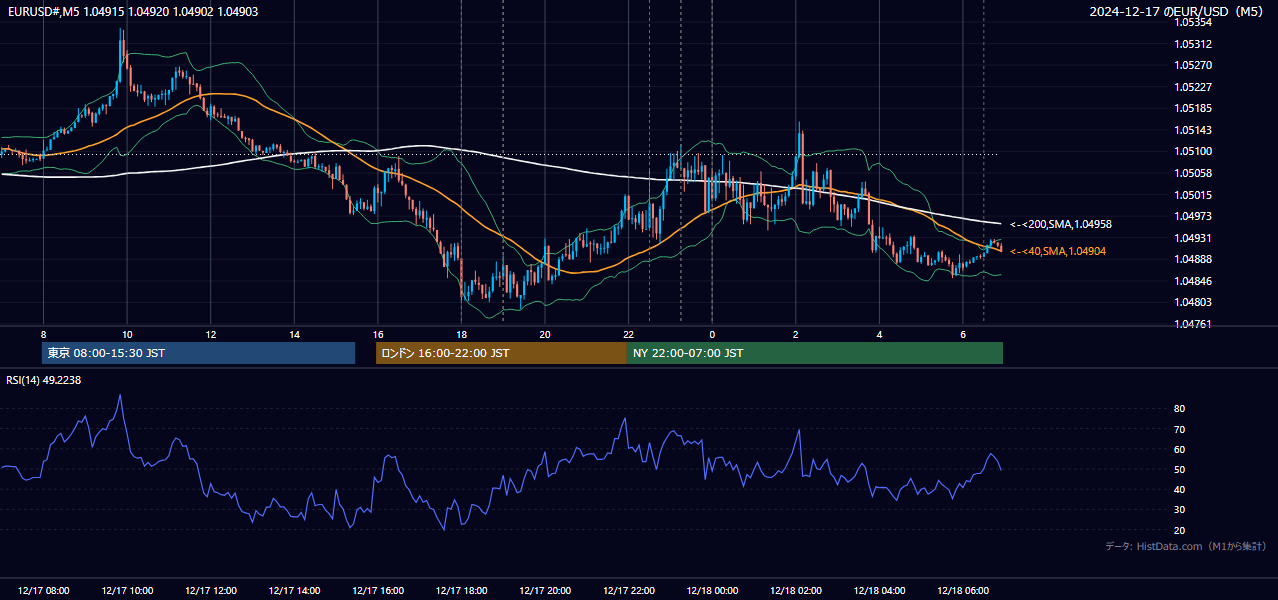Click the 12/17 08:00 bottom time label
Viewport: 1278px width, 600px height.
pos(43,591)
